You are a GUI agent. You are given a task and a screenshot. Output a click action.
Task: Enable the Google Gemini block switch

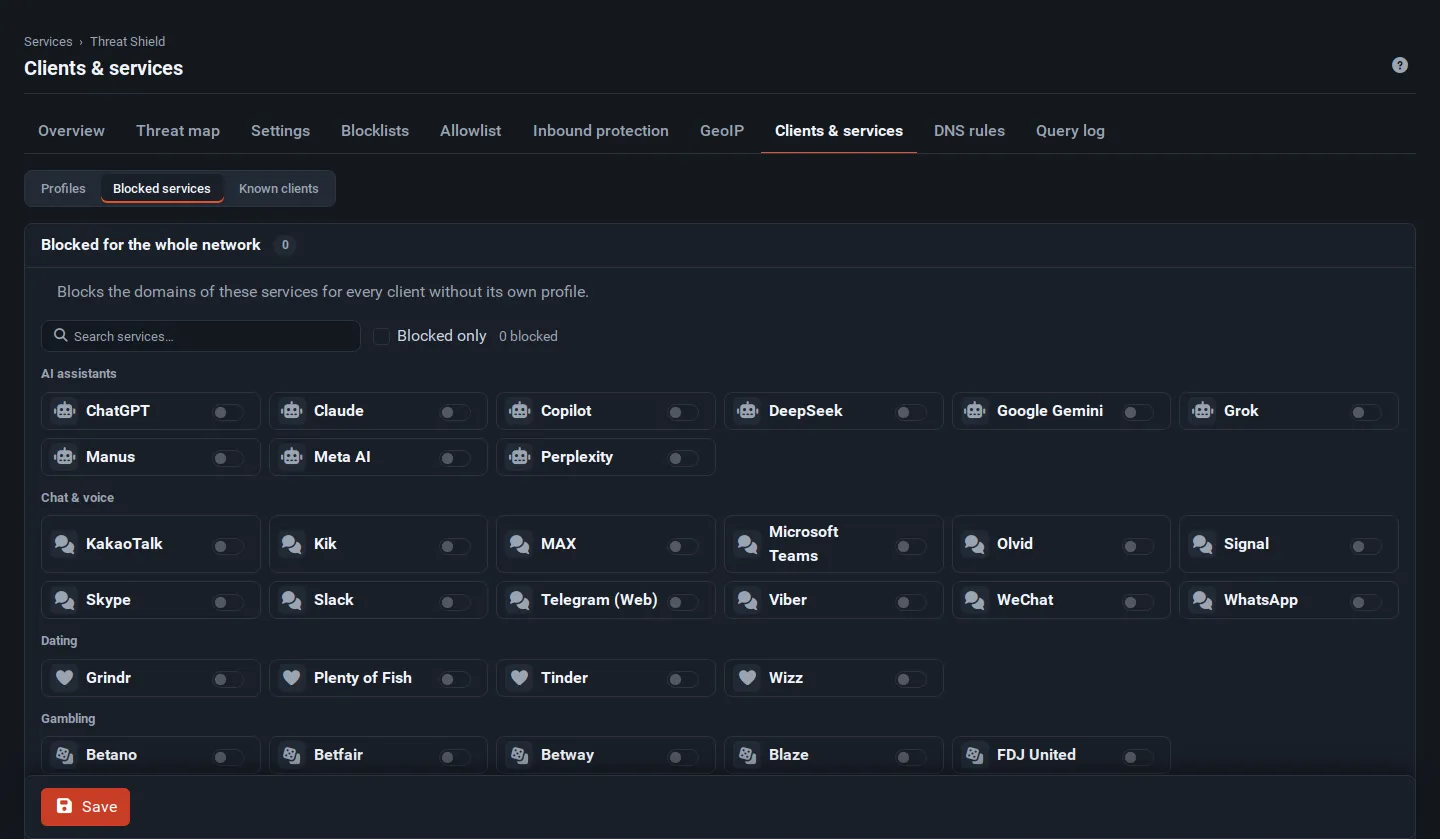click(x=1138, y=412)
